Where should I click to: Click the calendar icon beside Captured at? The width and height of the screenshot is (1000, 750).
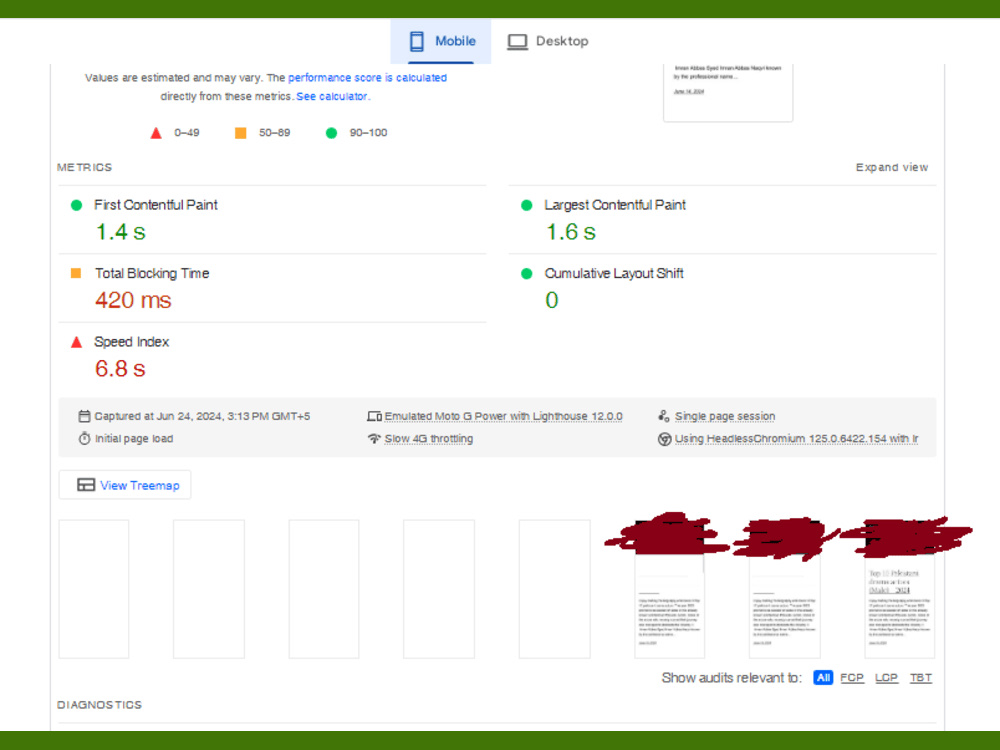click(84, 416)
